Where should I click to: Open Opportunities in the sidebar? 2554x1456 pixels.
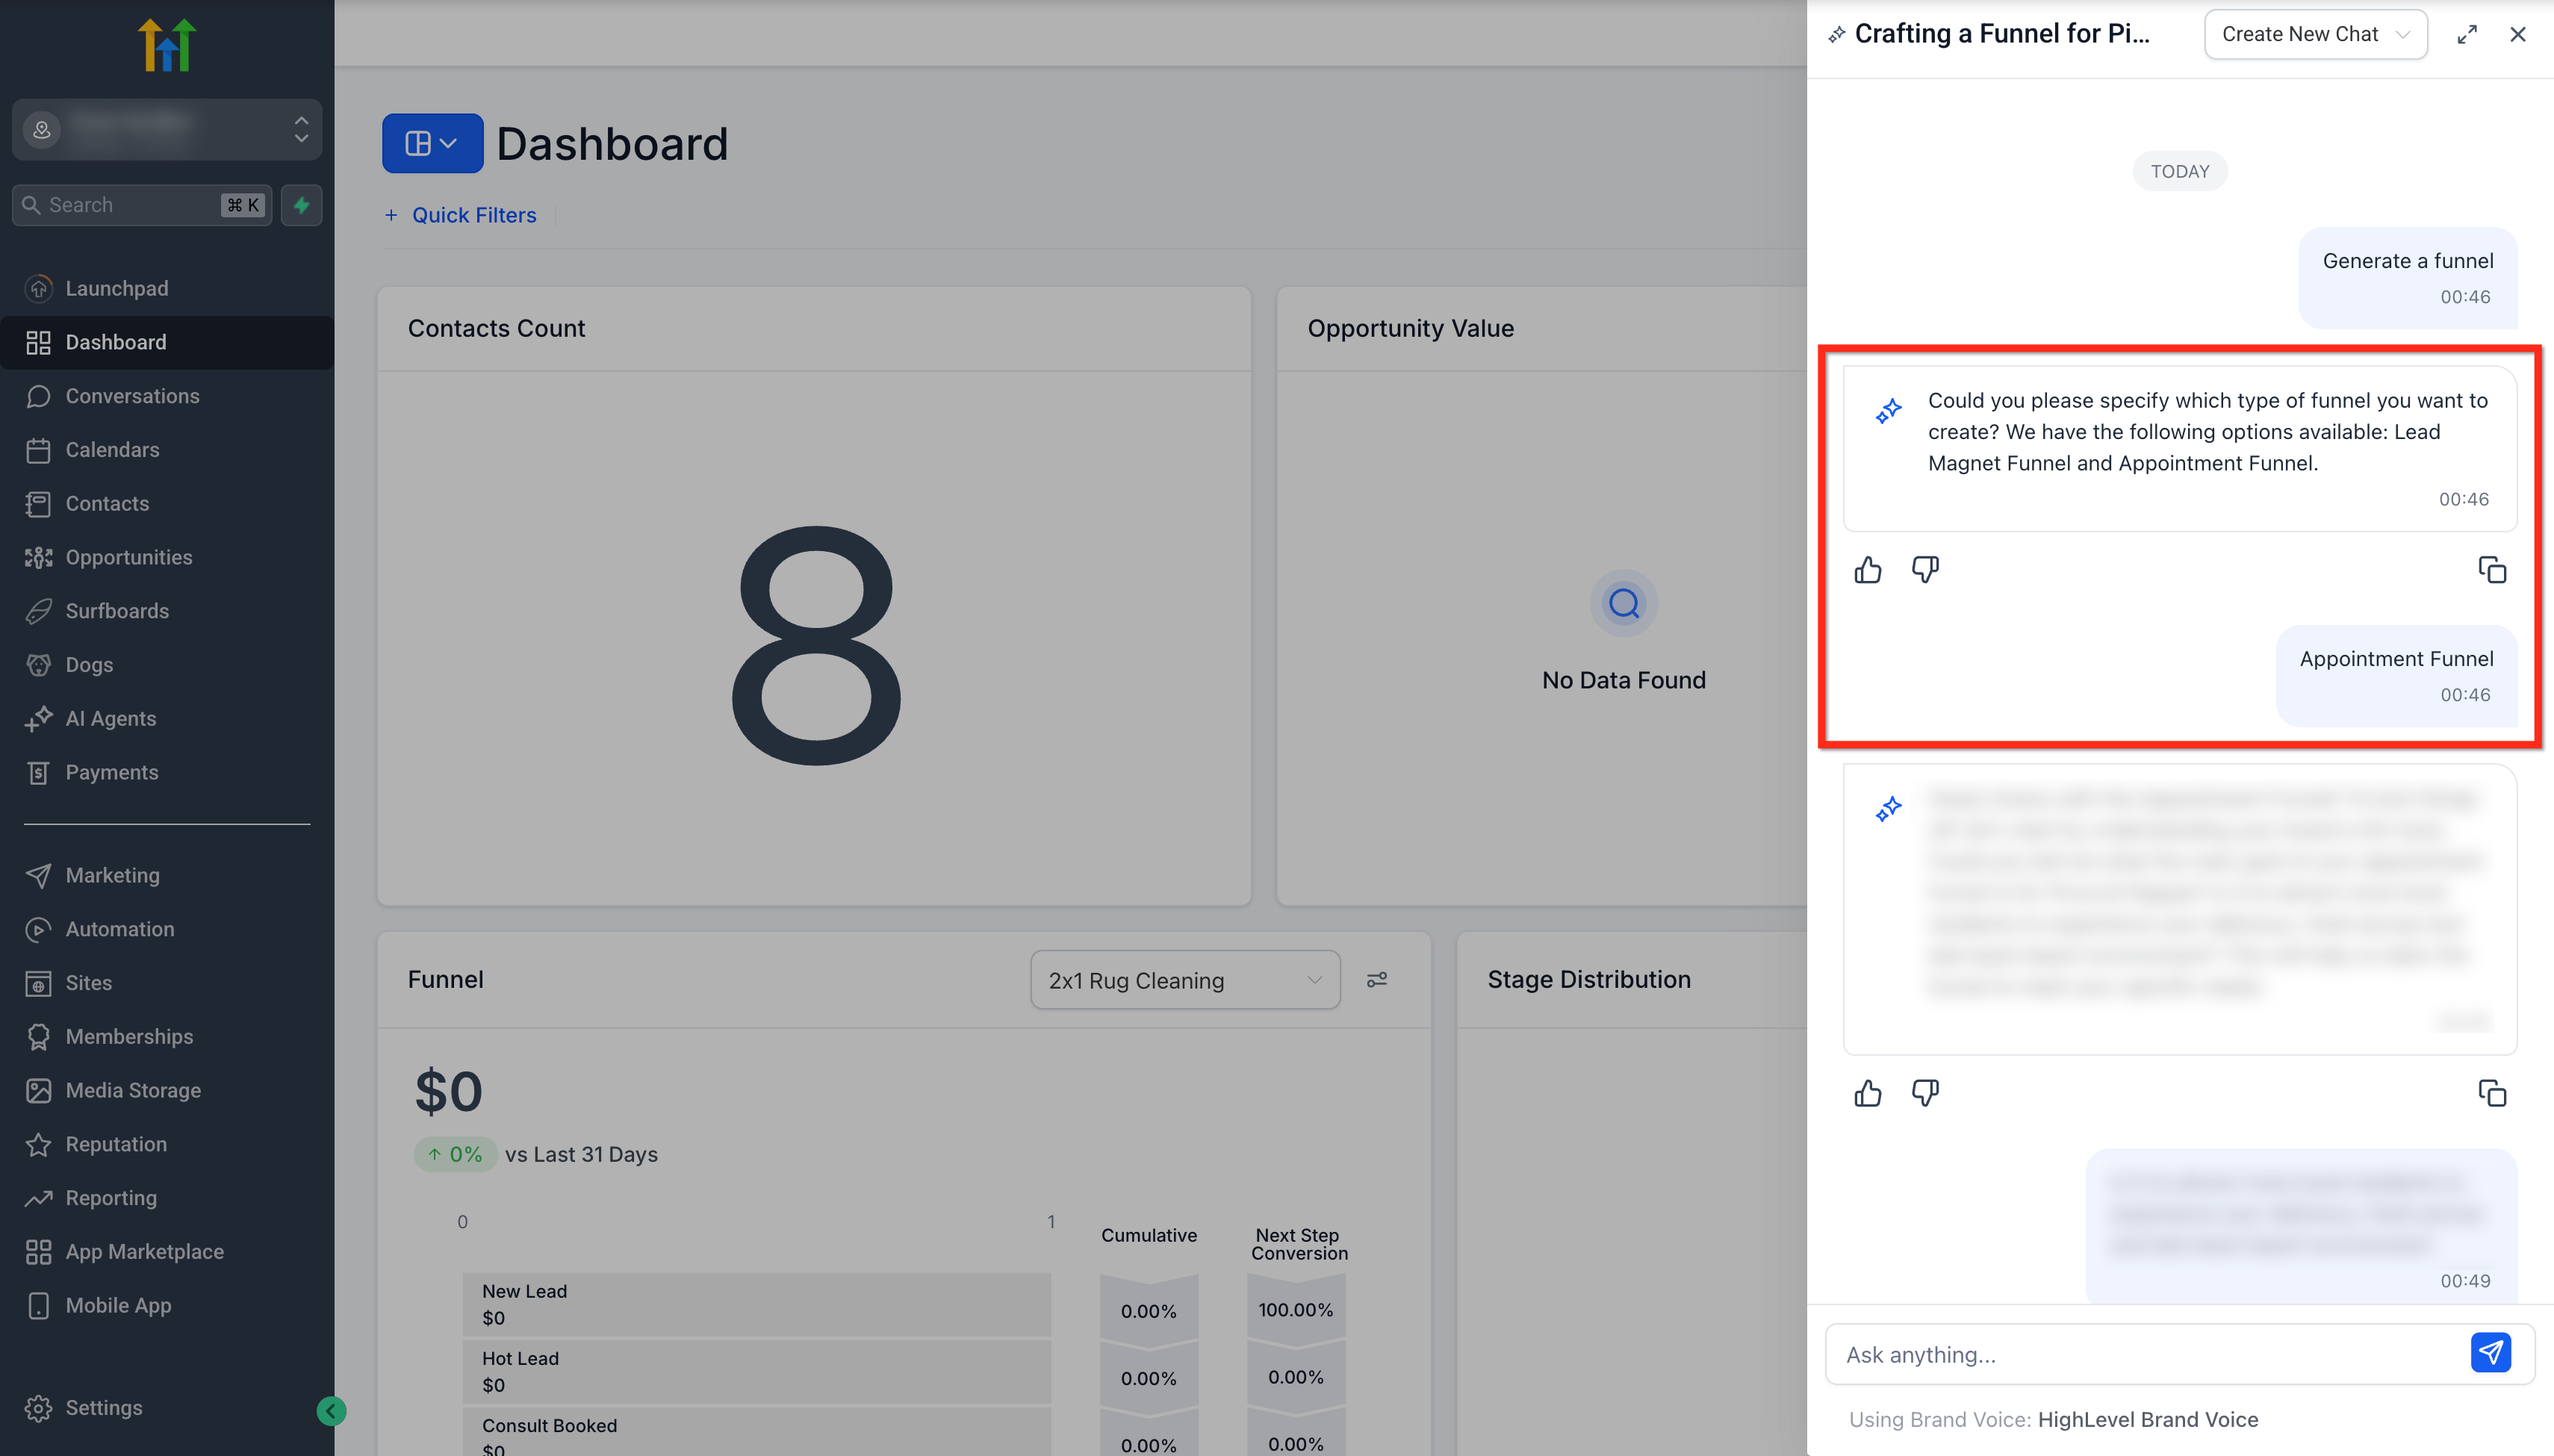128,557
